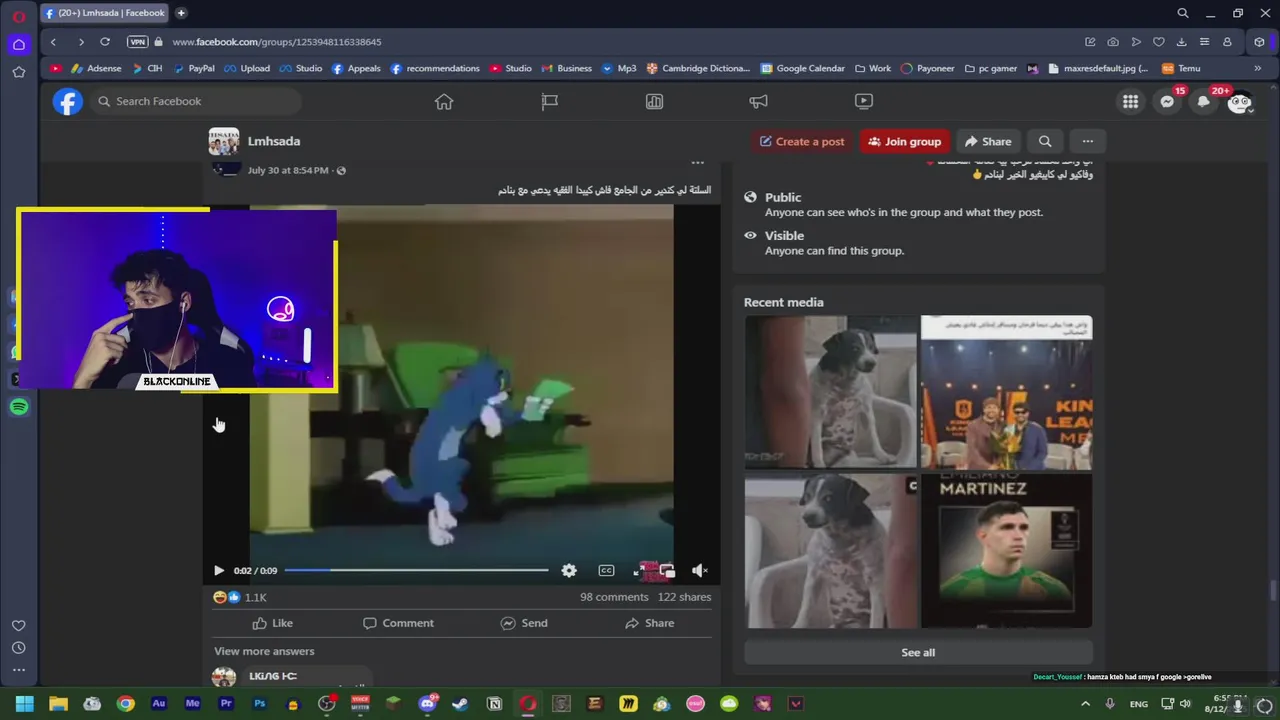Open Cambridge Dictionary bookmark
Viewport: 1280px width, 720px height.
click(698, 68)
